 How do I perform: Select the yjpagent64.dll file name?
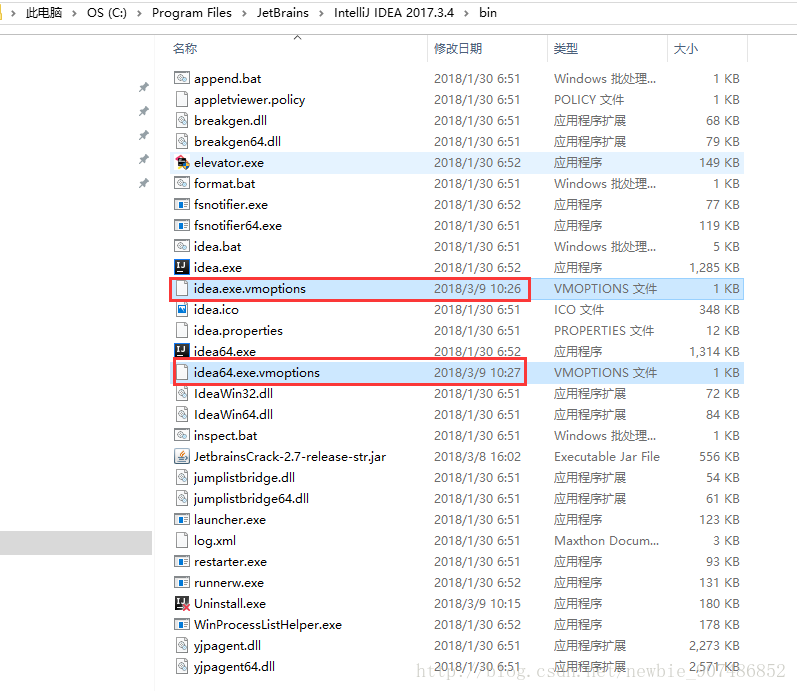click(234, 667)
